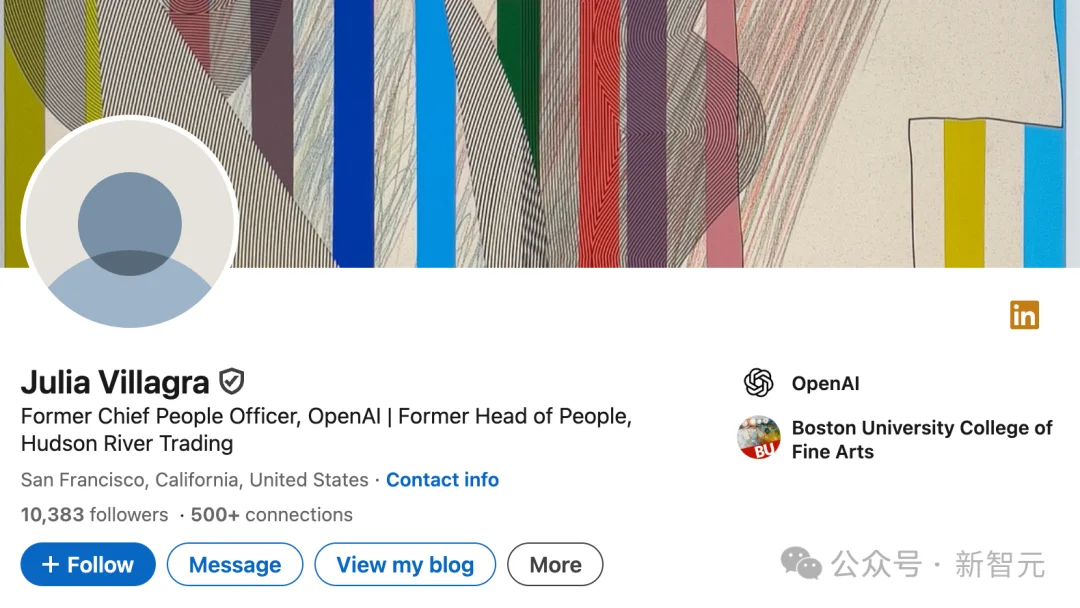Image resolution: width=1080 pixels, height=608 pixels.
Task: Open the OpenAI company page
Action: 826,383
